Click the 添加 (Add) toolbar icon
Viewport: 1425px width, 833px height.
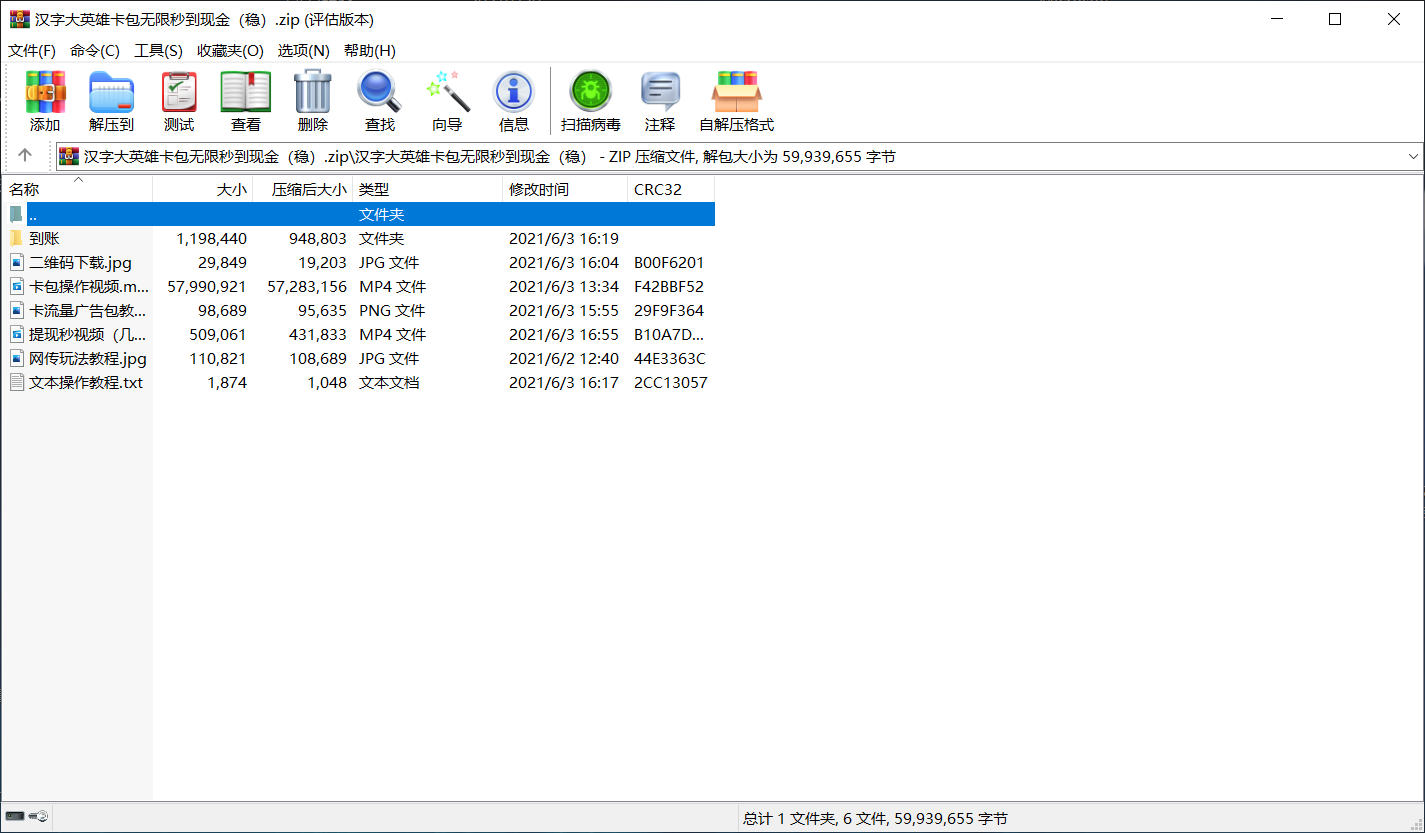pos(45,93)
